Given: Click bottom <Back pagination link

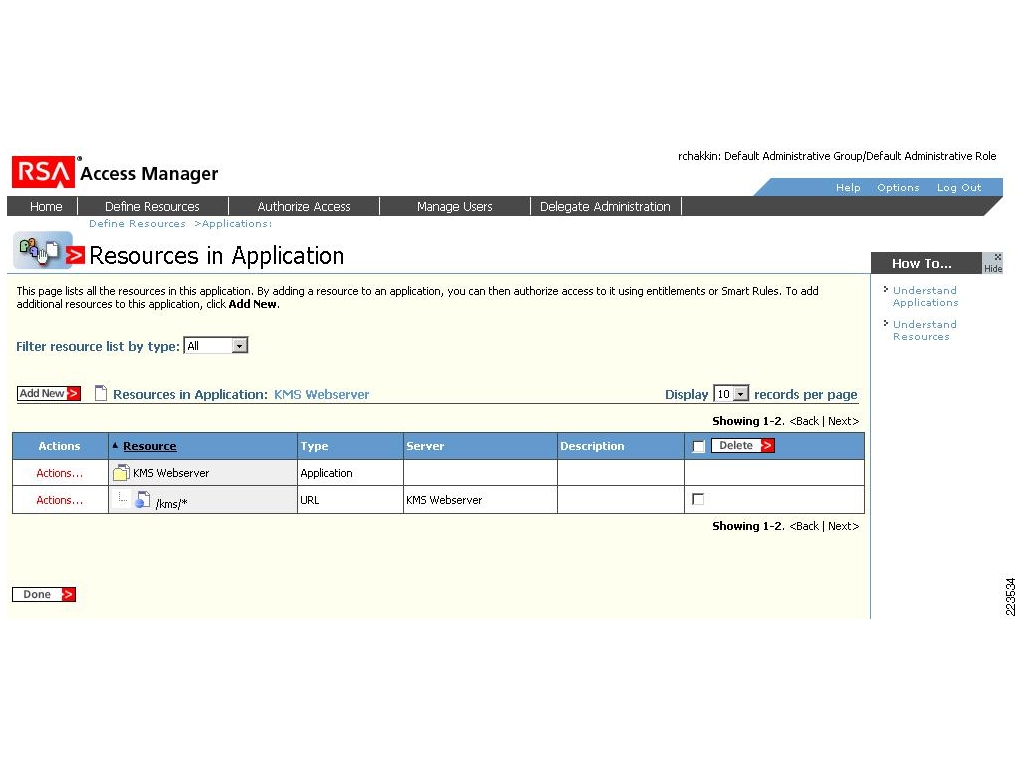Looking at the screenshot, I should coord(804,526).
